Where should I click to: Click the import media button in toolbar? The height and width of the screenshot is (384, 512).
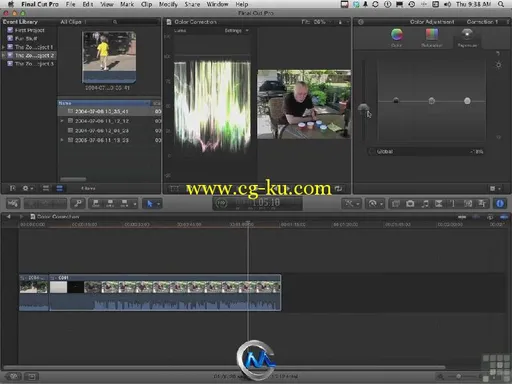(x=12, y=203)
